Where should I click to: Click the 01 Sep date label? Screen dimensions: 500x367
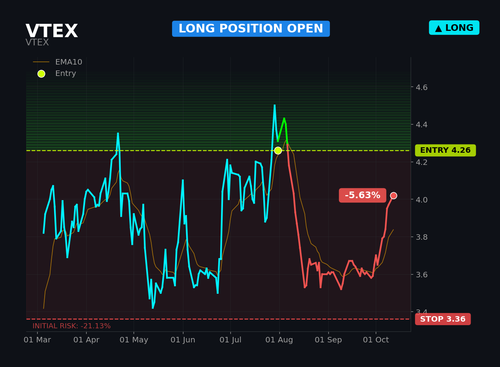(328, 340)
